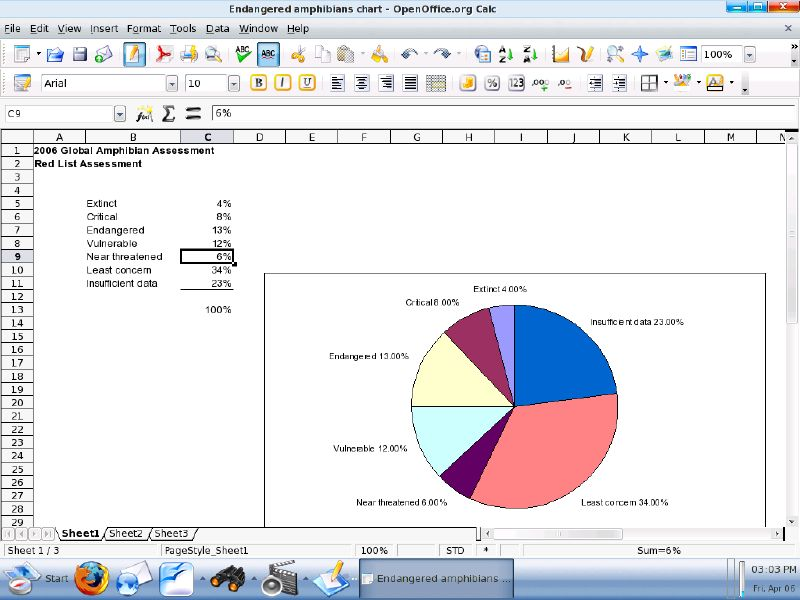Toggle Edit File mode icon

pyautogui.click(x=134, y=54)
